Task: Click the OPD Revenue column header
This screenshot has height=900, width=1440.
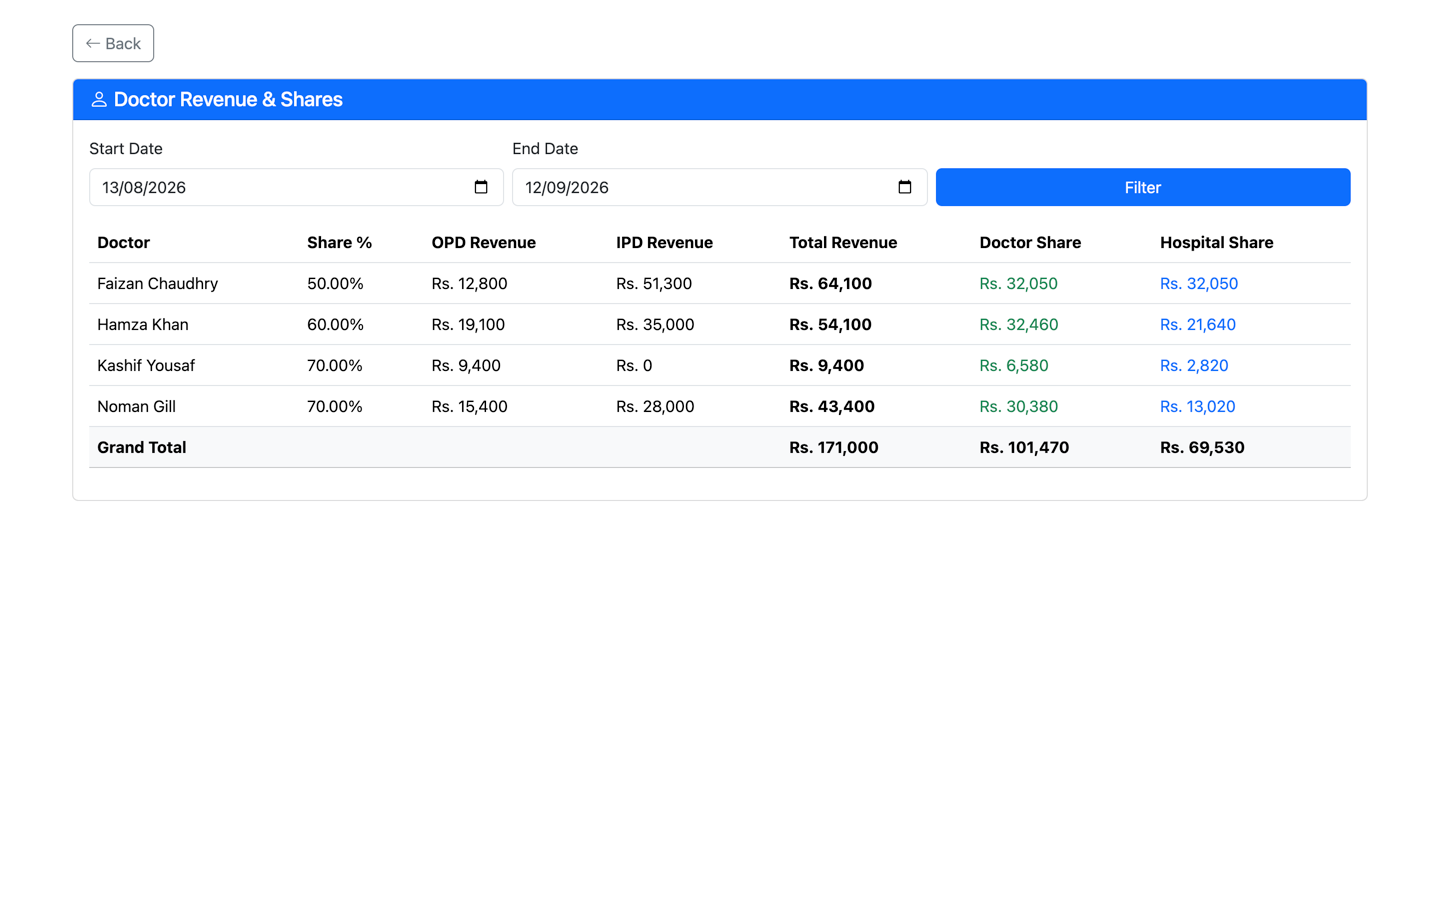Action: pyautogui.click(x=483, y=242)
